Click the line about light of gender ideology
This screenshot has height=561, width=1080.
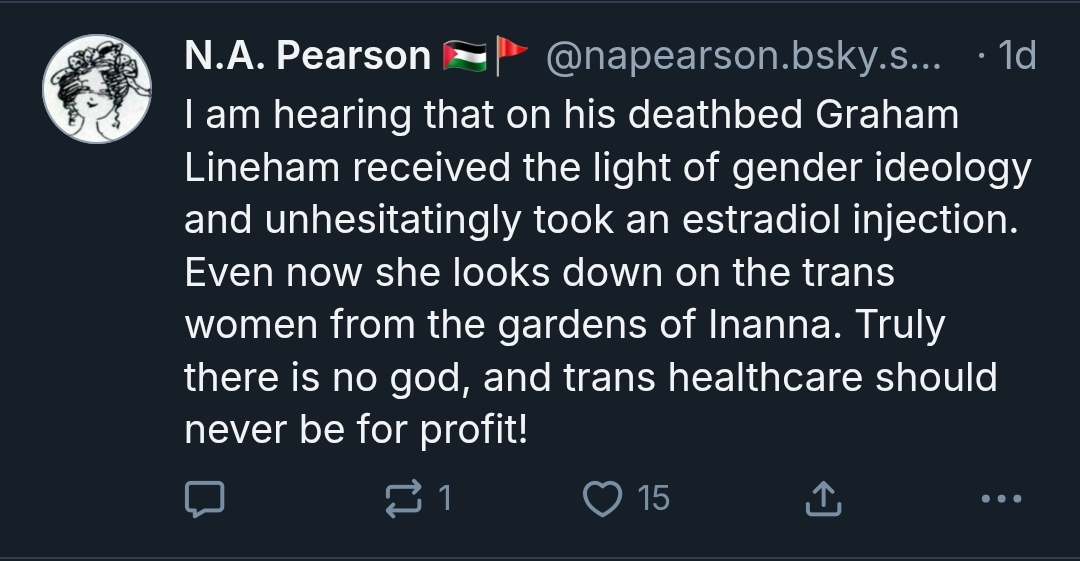[x=607, y=168]
